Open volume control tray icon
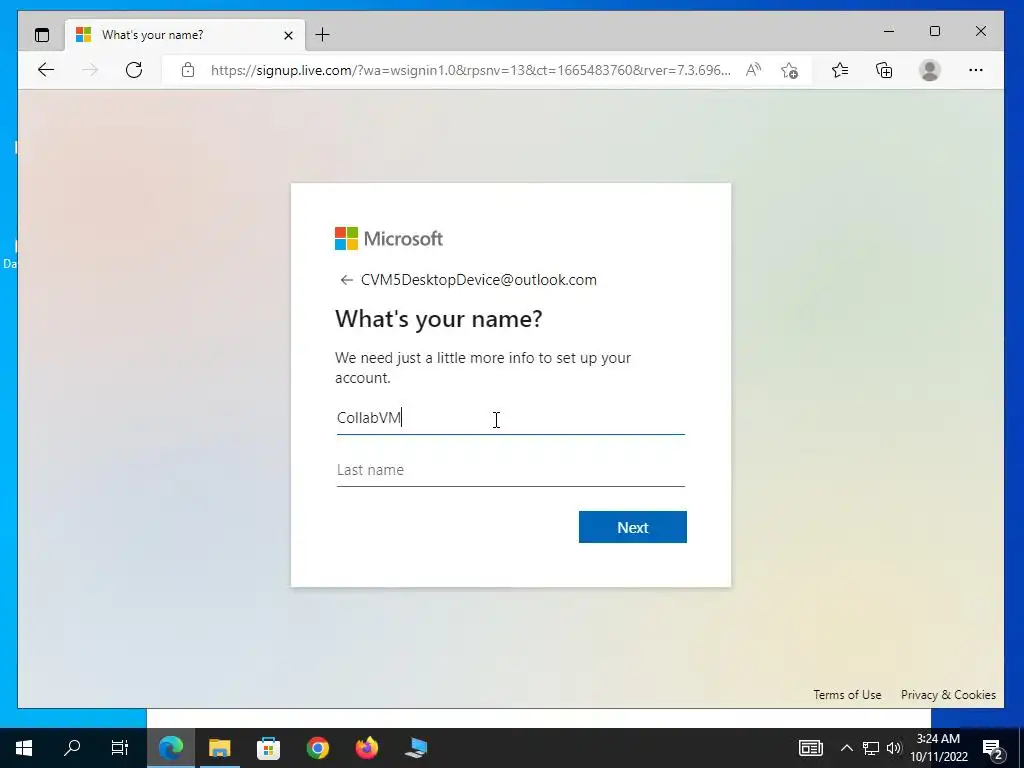Viewport: 1024px width, 768px height. click(893, 748)
